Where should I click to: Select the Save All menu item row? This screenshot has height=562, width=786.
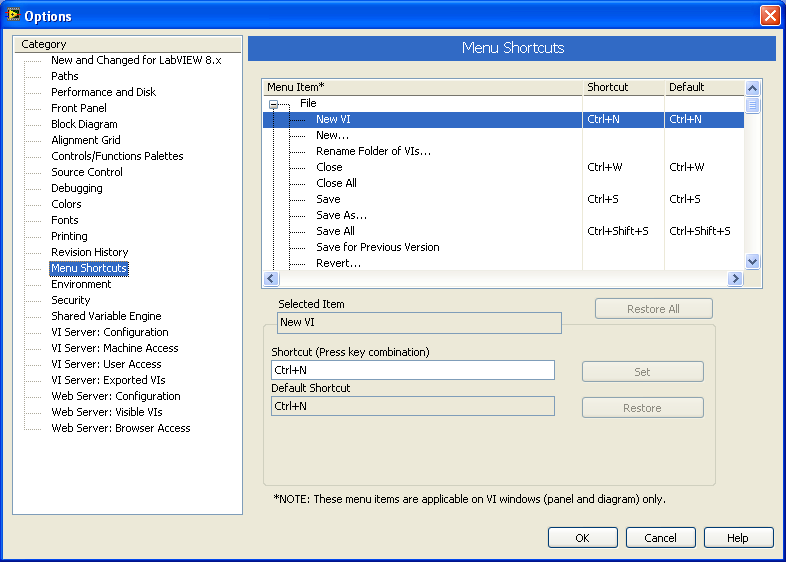pos(335,231)
